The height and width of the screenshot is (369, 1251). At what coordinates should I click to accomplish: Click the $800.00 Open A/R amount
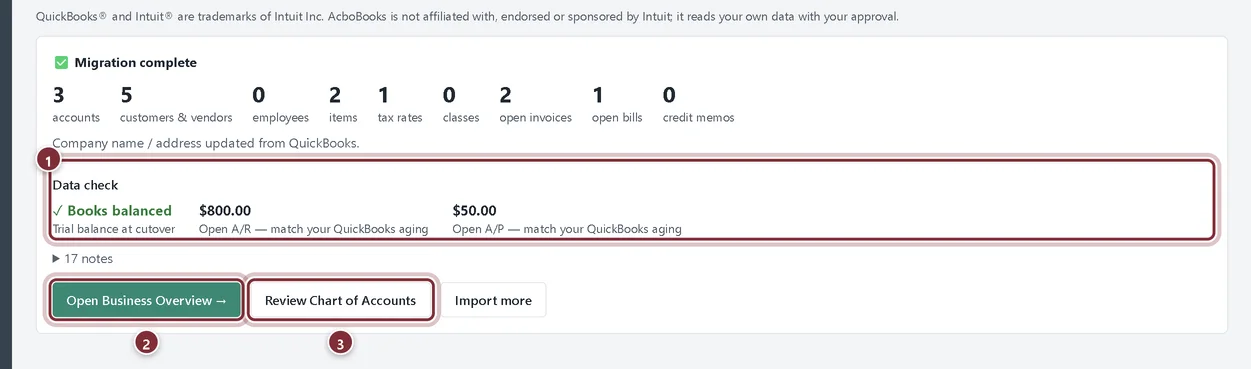[225, 211]
